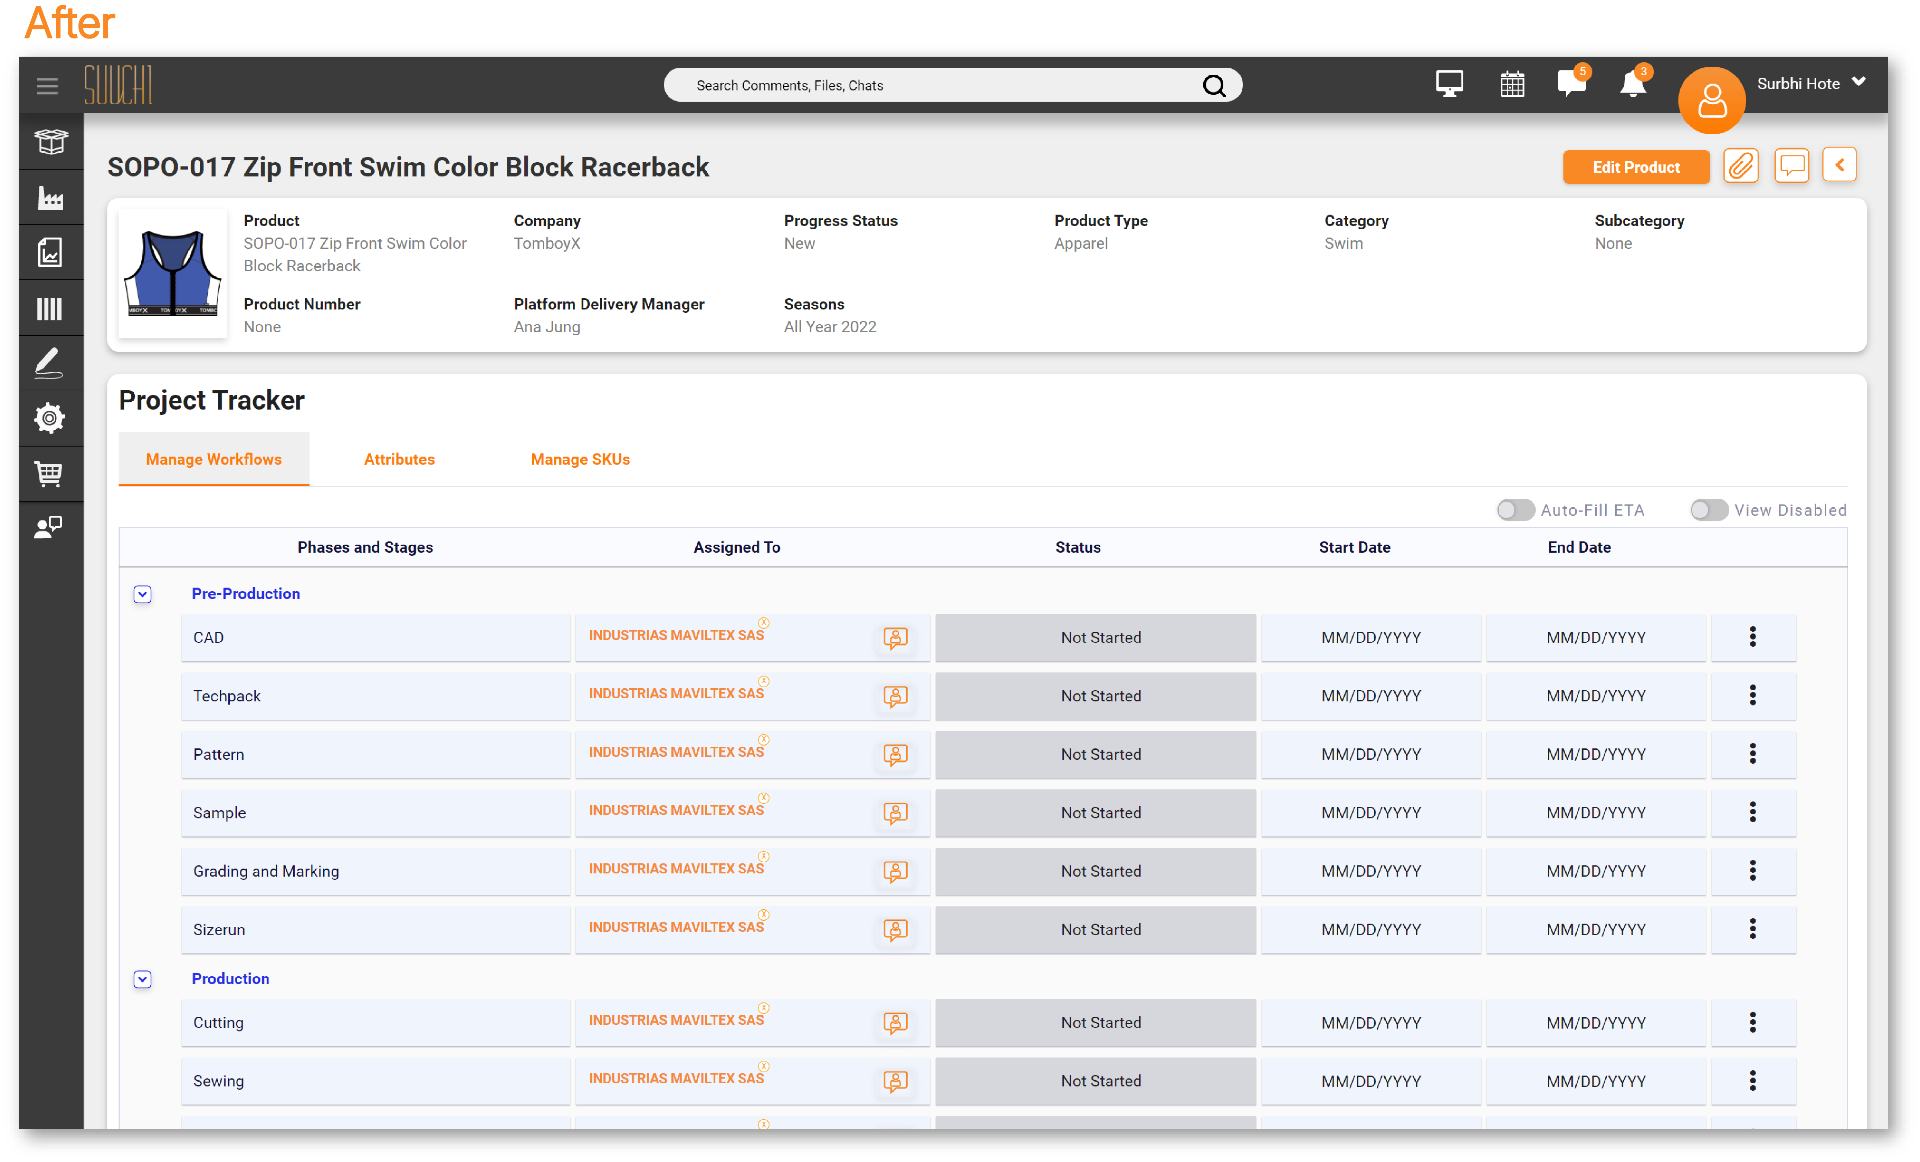Image resolution: width=1920 pixels, height=1162 pixels.
Task: Toggle the Auto-Fill ETA switch
Action: point(1515,510)
